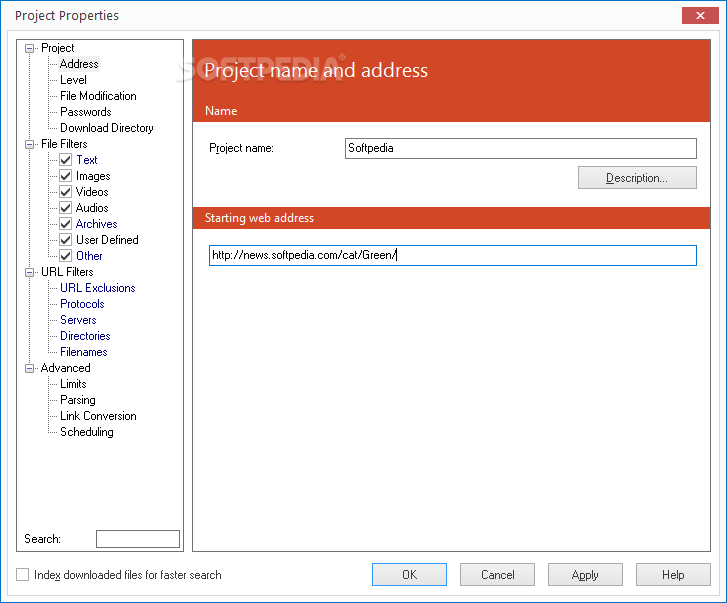The image size is (727, 603).
Task: Open the Servers filter page
Action: pos(78,320)
